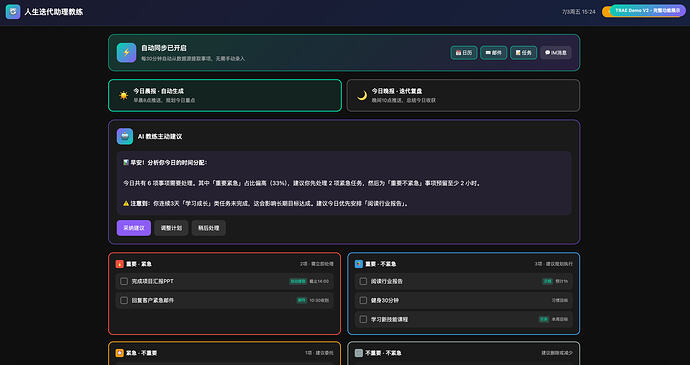Viewport: 690px width, 365px height.
Task: Click the 自动同步已开启 heading
Action: click(164, 48)
